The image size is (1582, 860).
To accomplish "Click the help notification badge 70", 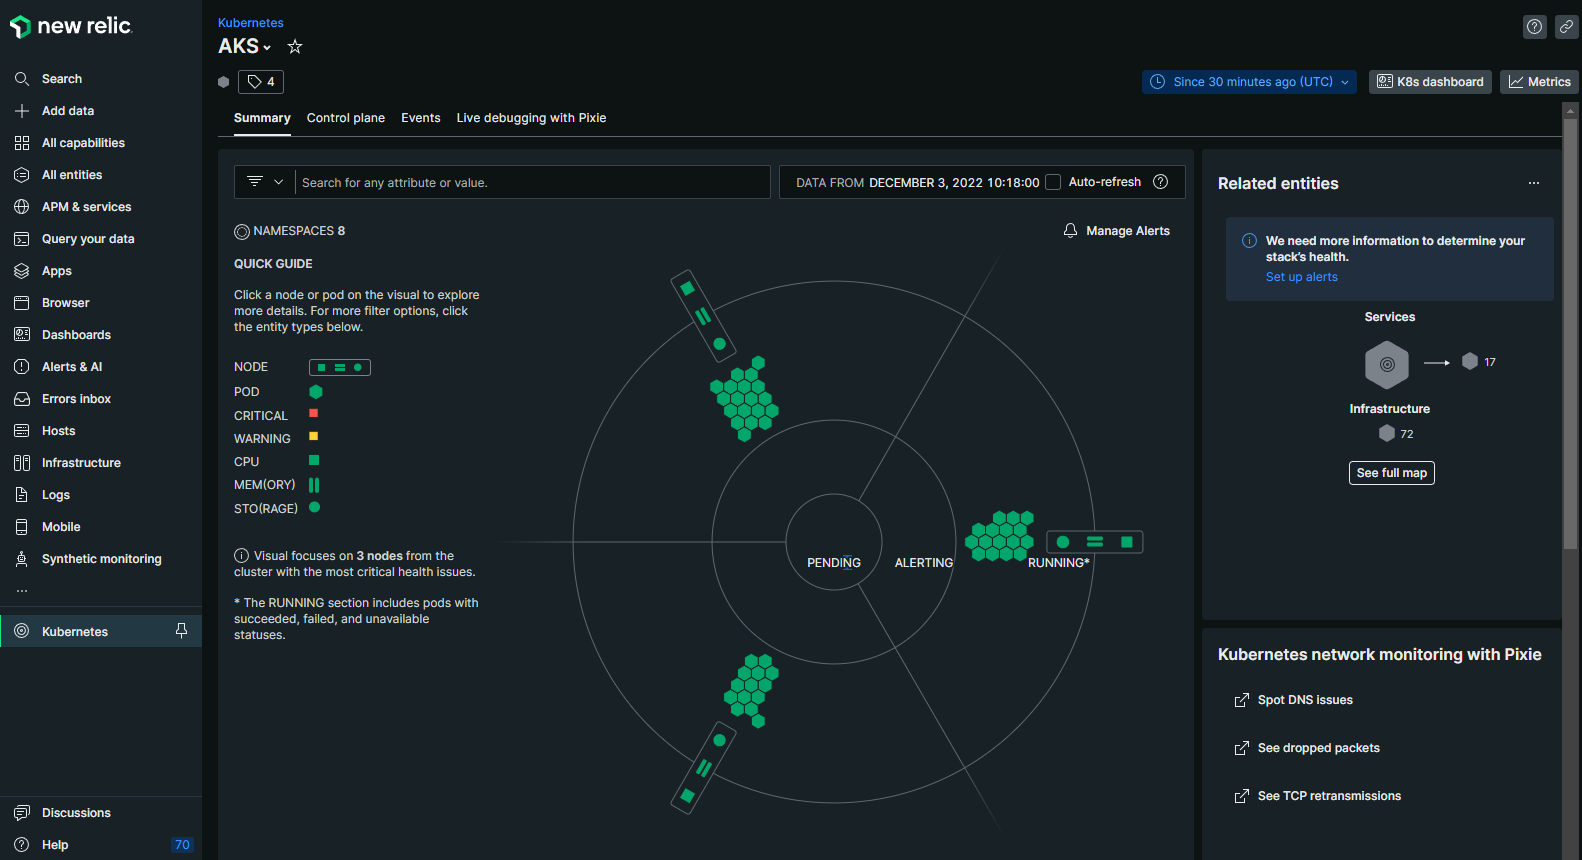I will tap(182, 845).
